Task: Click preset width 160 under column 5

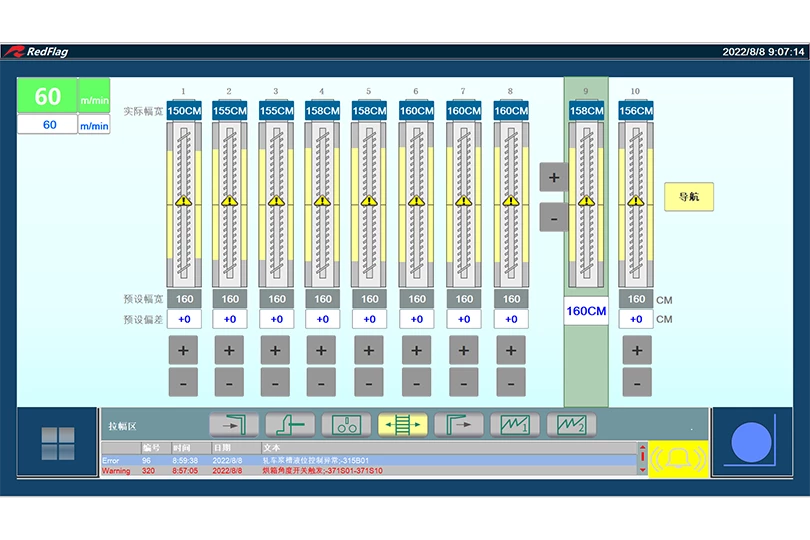Action: coord(369,299)
